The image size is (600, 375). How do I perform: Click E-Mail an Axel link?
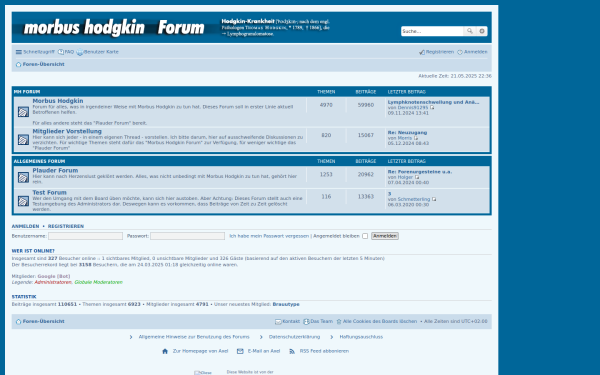264,351
